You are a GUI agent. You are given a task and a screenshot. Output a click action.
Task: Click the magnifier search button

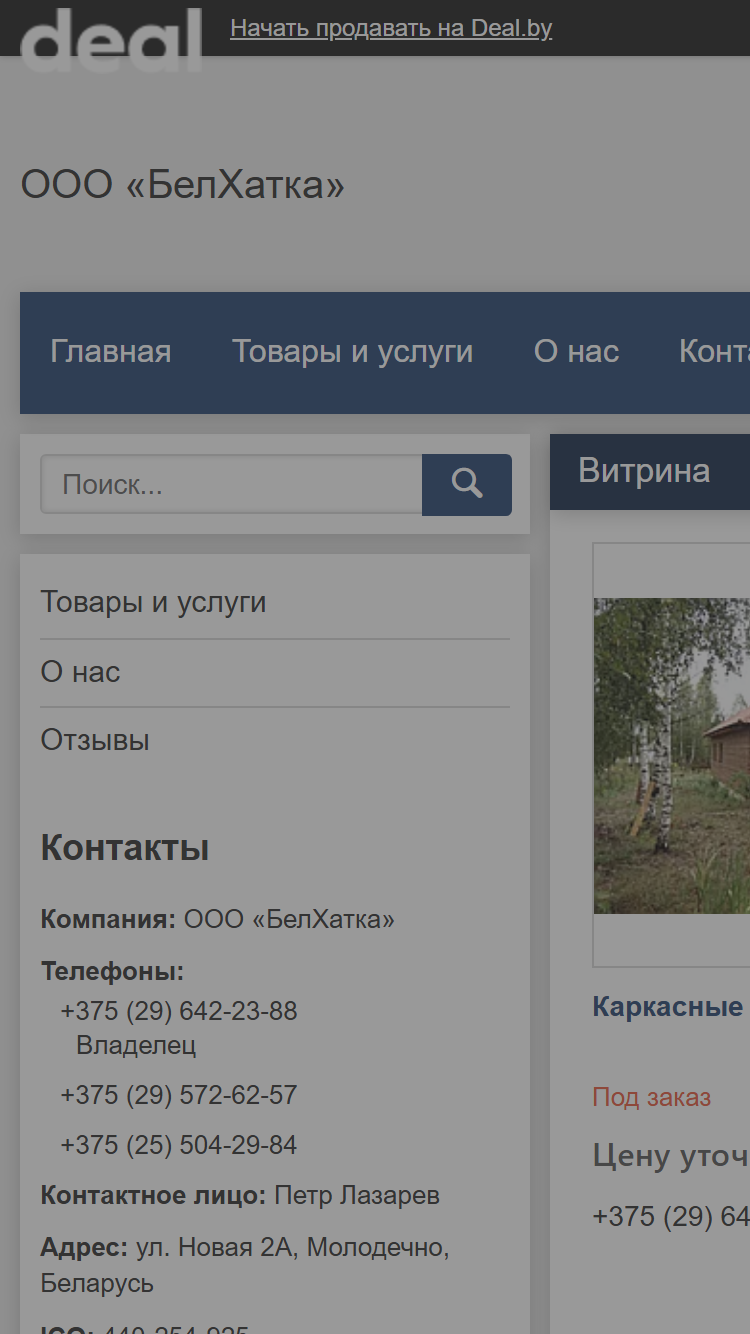(467, 485)
